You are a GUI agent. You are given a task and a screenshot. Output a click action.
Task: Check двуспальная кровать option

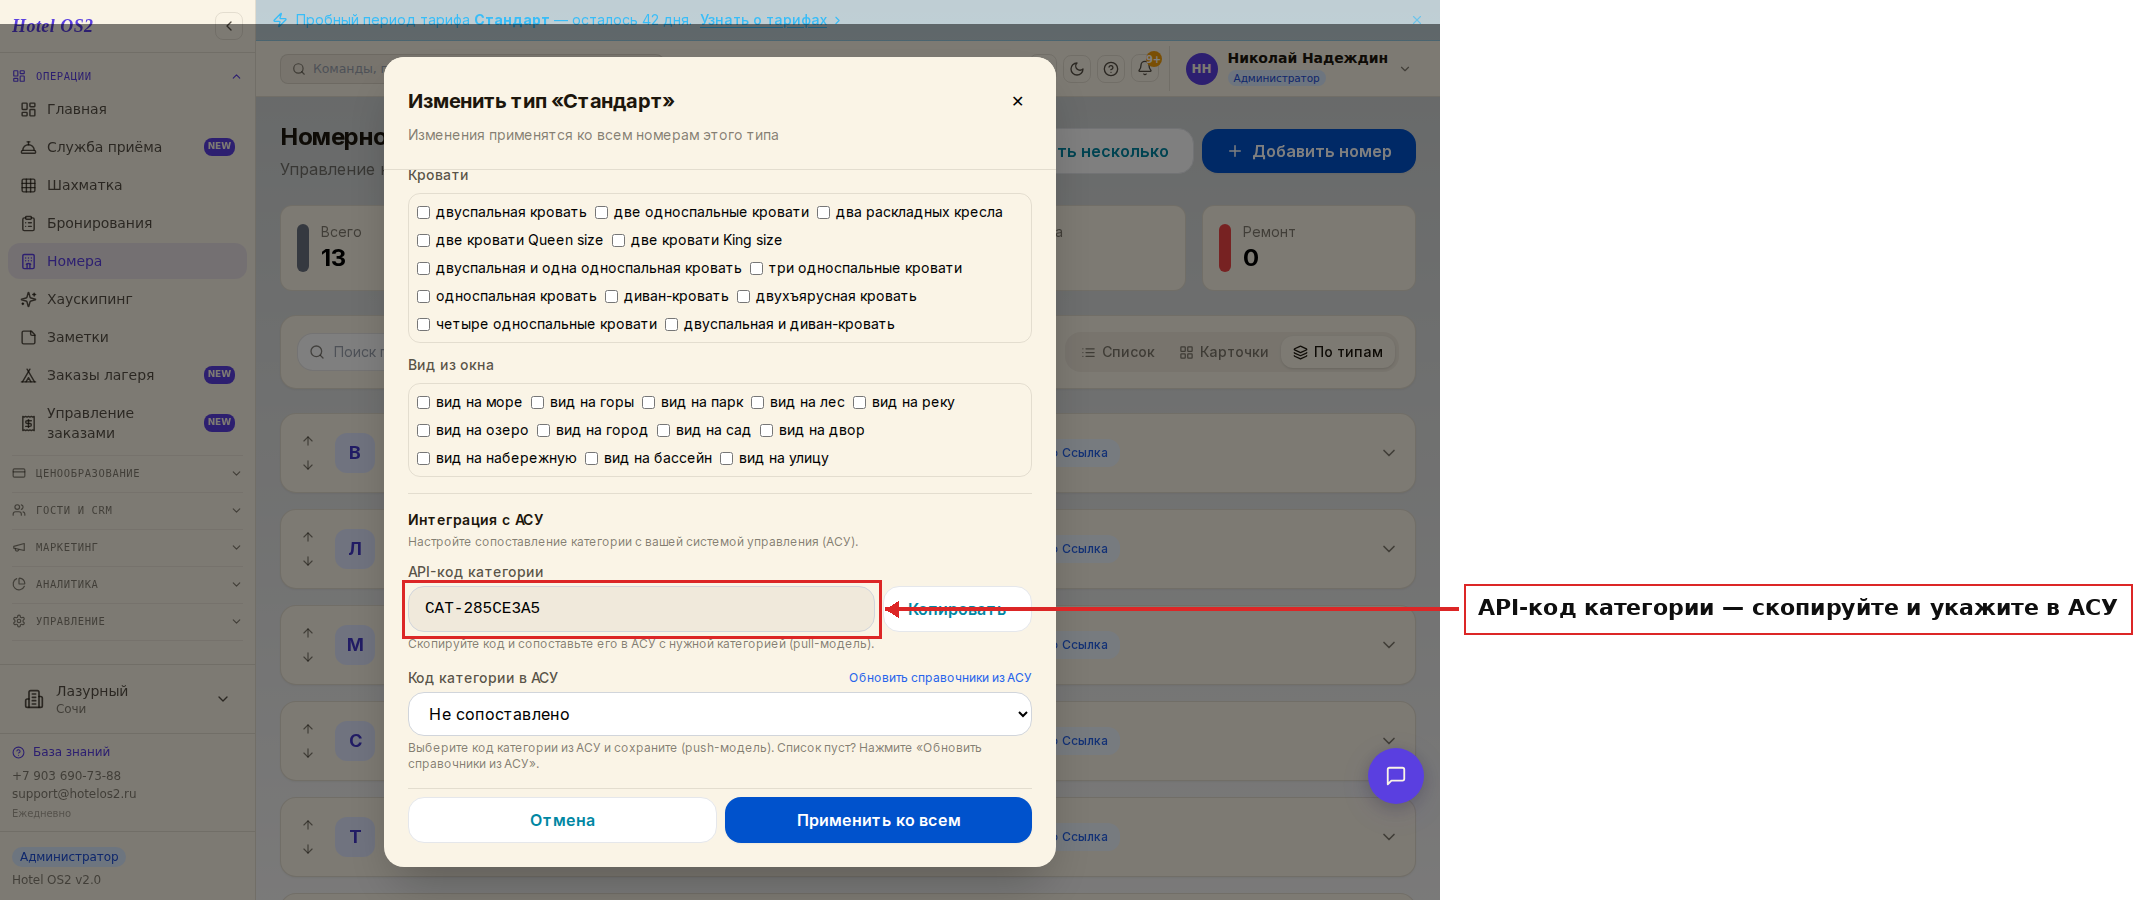[x=424, y=212]
